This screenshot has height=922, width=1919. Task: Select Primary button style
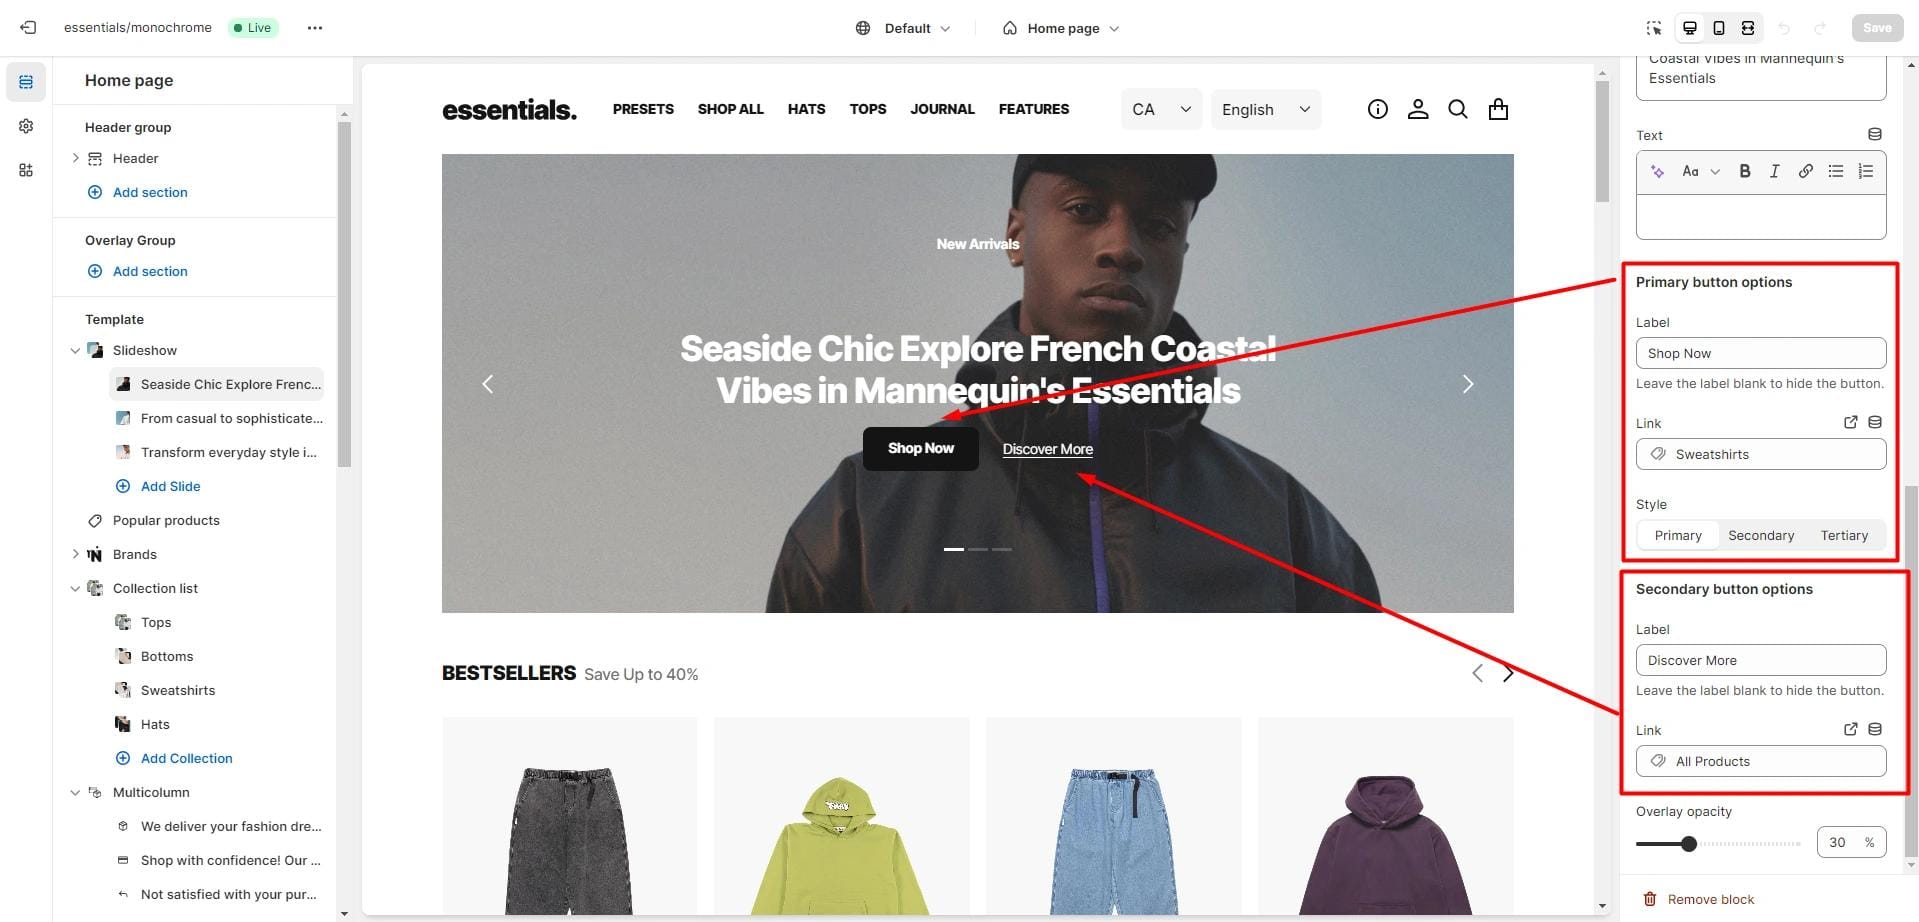click(1678, 535)
